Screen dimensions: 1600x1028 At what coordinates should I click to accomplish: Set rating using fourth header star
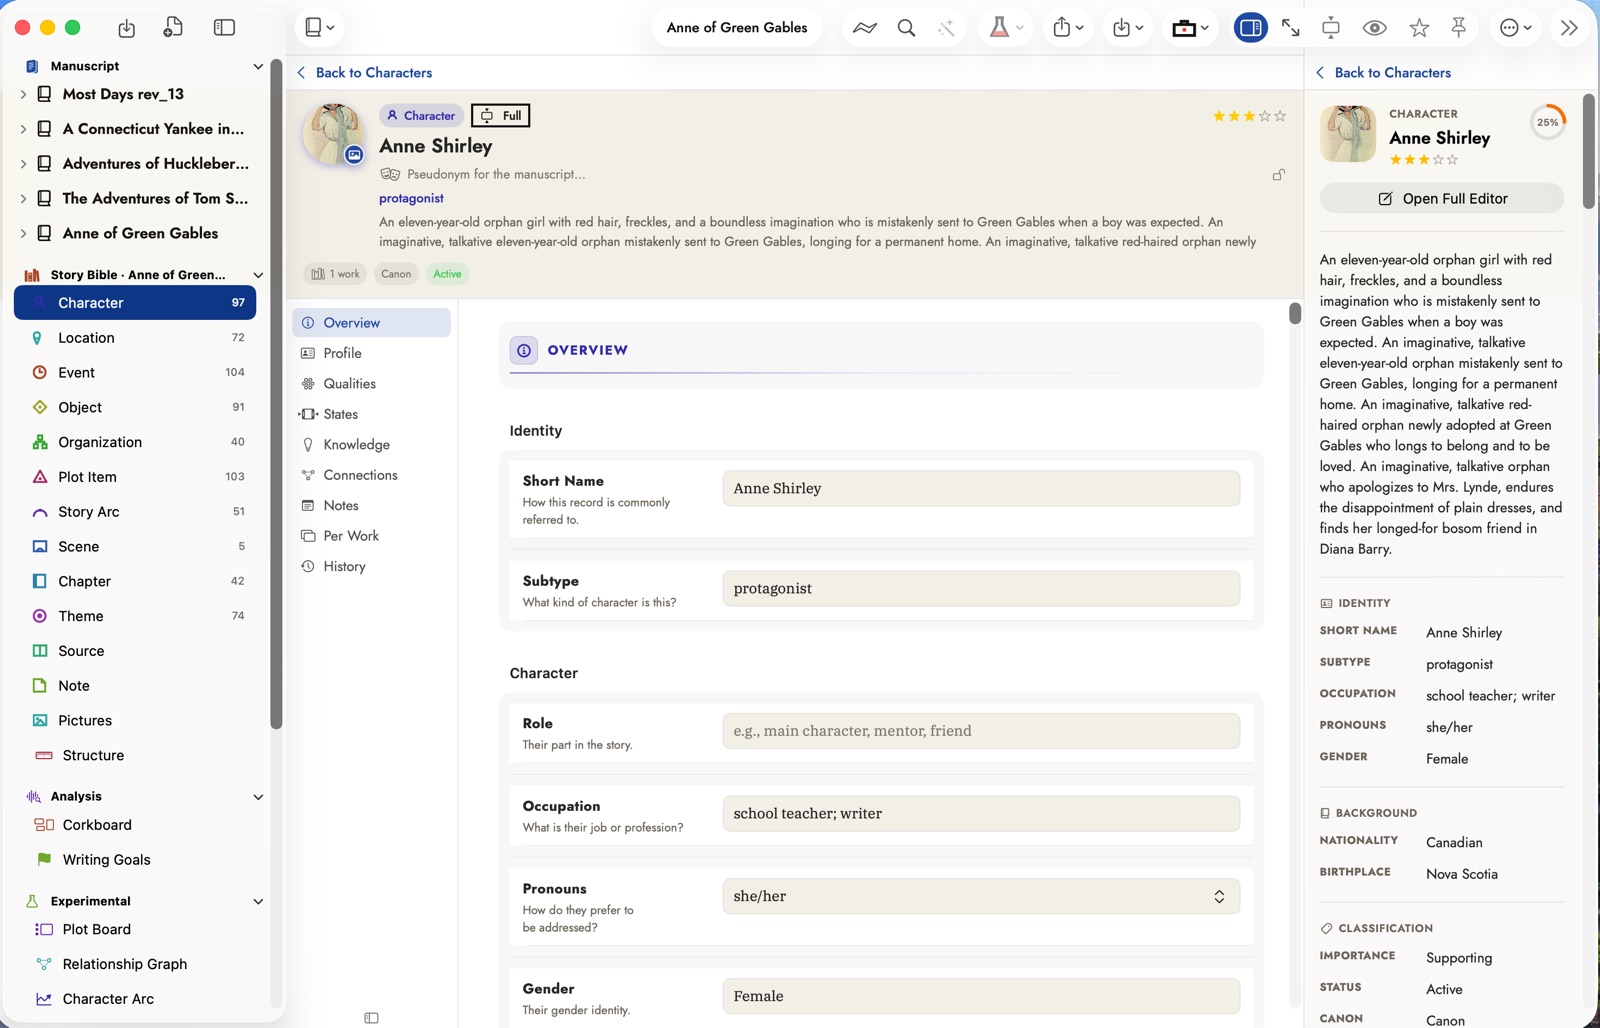(1264, 116)
